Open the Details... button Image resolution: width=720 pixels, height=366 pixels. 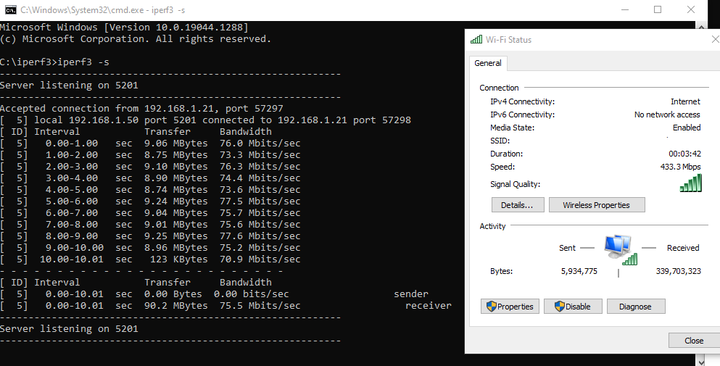518,205
